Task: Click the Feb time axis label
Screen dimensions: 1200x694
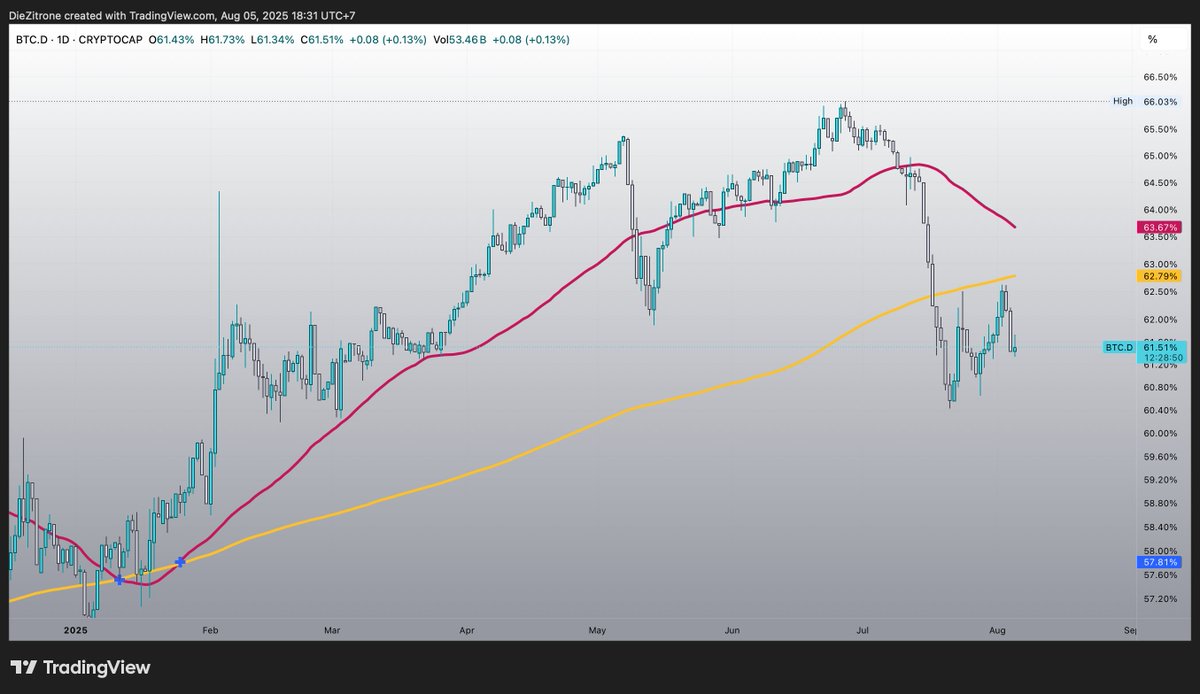Action: pyautogui.click(x=210, y=631)
